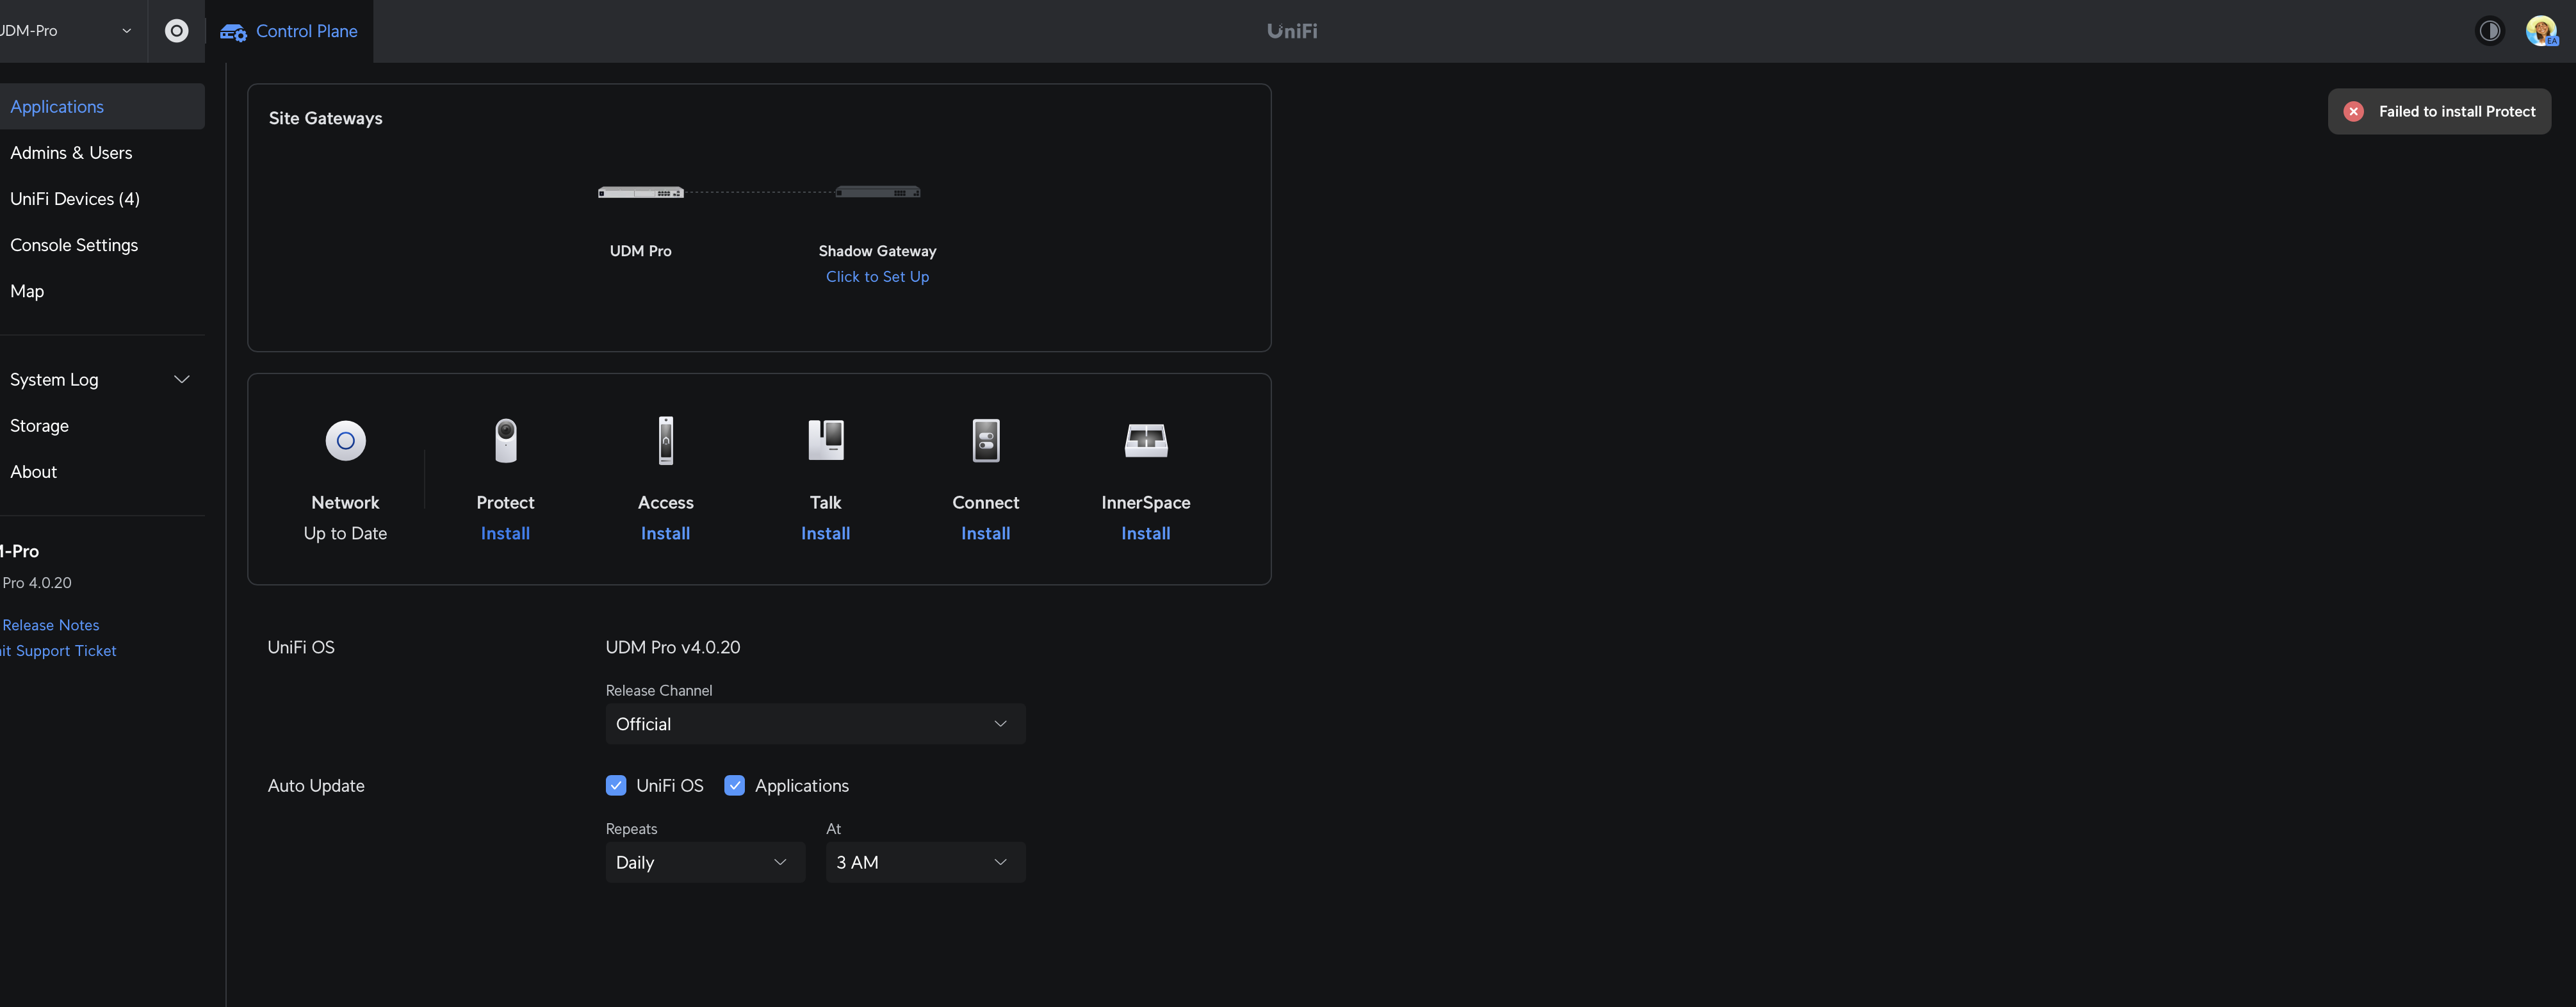Click the 'Pro 4.0.20' sidebar version text
2576x1007 pixels.
coord(37,583)
